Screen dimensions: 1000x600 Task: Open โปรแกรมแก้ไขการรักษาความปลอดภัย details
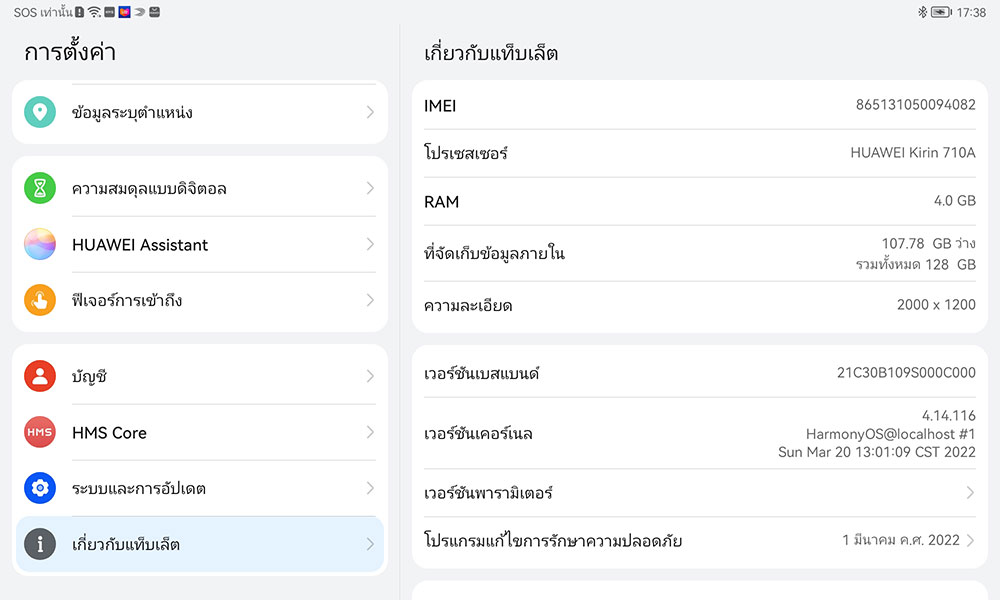[x=700, y=541]
